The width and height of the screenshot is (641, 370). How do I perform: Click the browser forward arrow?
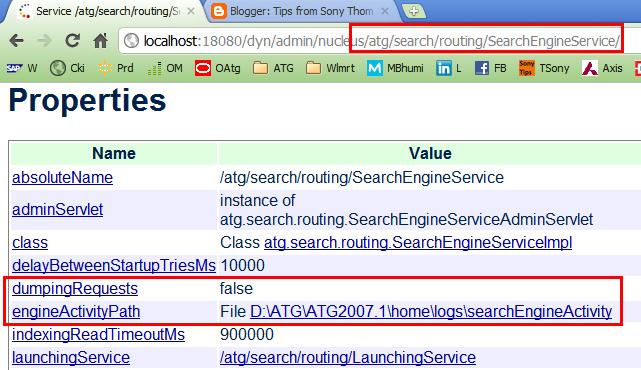pos(44,40)
